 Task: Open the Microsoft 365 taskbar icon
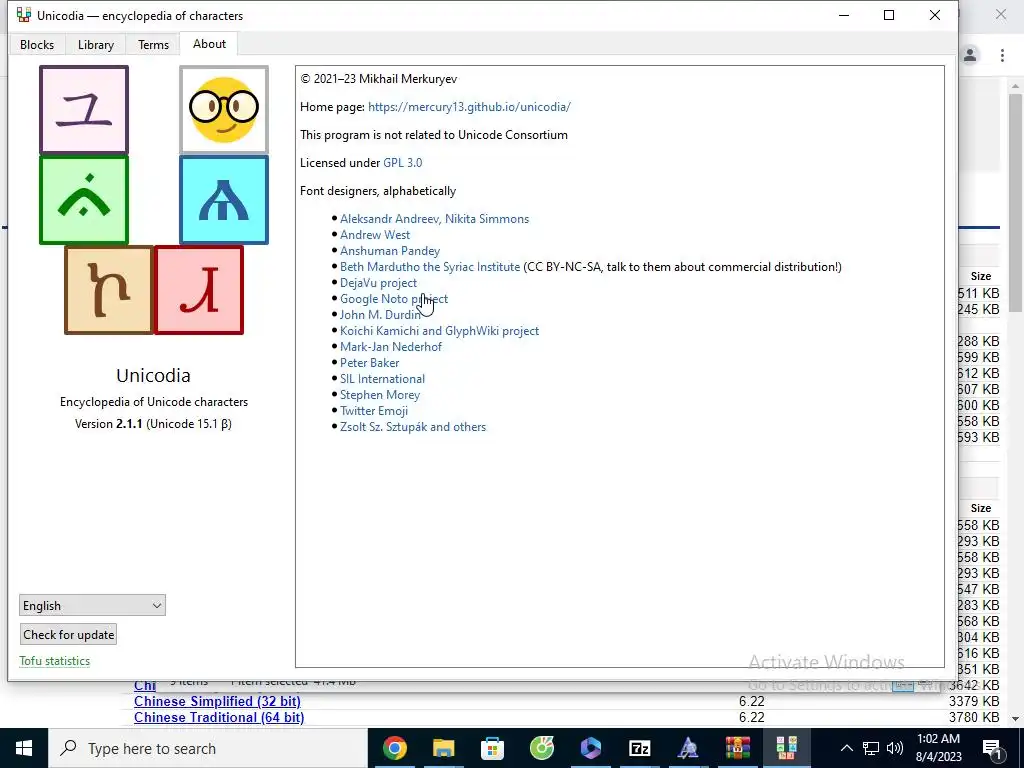point(590,748)
